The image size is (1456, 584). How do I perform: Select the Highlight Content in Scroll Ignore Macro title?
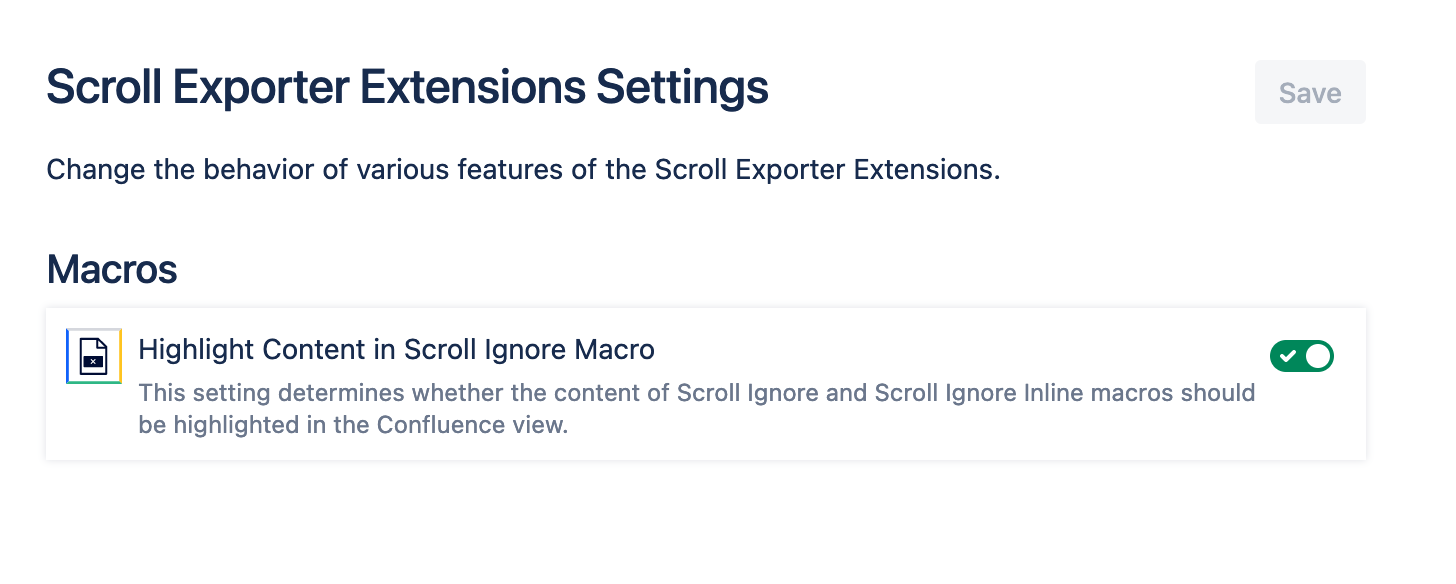click(x=396, y=349)
